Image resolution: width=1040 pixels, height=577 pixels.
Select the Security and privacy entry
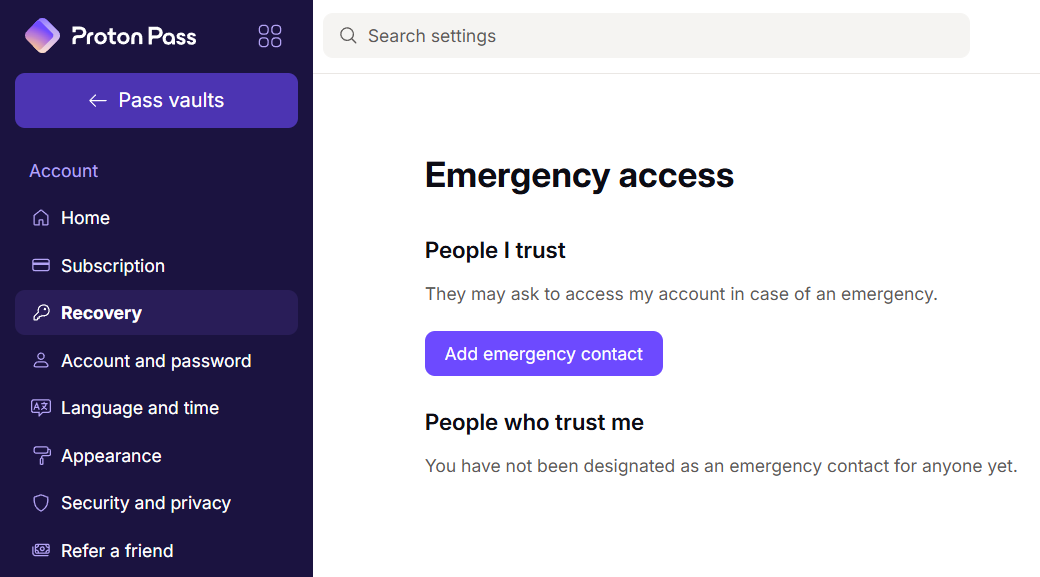click(146, 502)
